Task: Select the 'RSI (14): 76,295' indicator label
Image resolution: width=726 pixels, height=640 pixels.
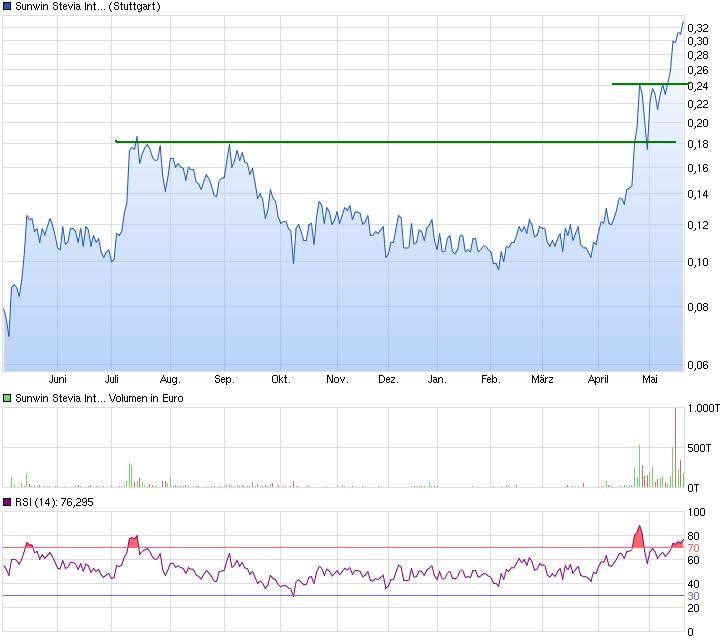Action: [54, 502]
